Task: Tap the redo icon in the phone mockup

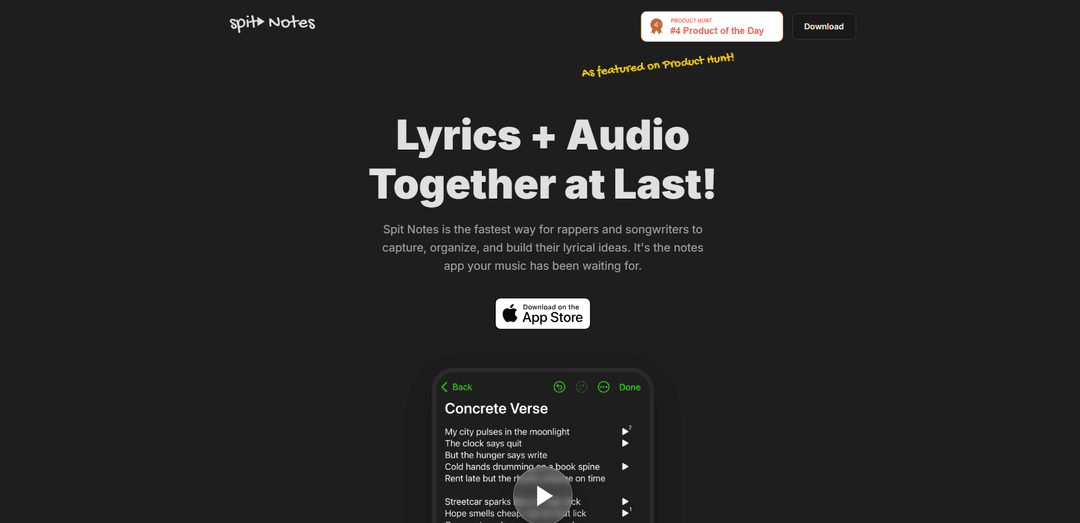Action: pyautogui.click(x=581, y=387)
